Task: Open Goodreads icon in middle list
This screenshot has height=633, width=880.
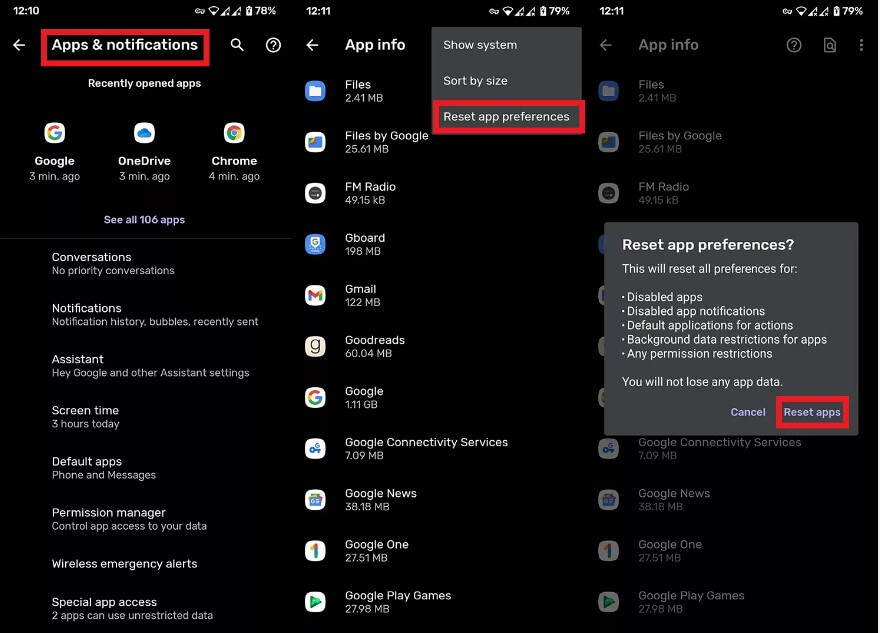Action: (x=315, y=346)
